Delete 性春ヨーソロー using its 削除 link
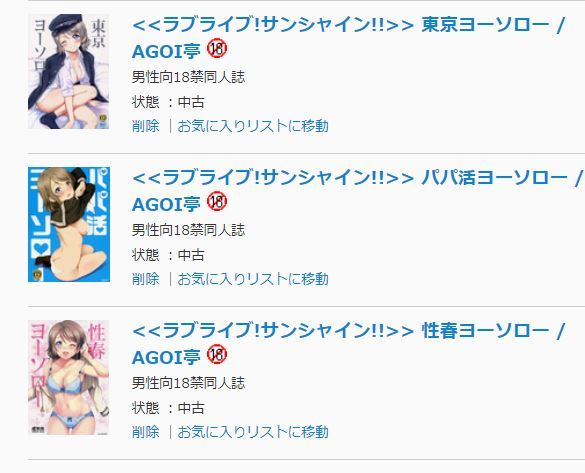 coord(146,432)
